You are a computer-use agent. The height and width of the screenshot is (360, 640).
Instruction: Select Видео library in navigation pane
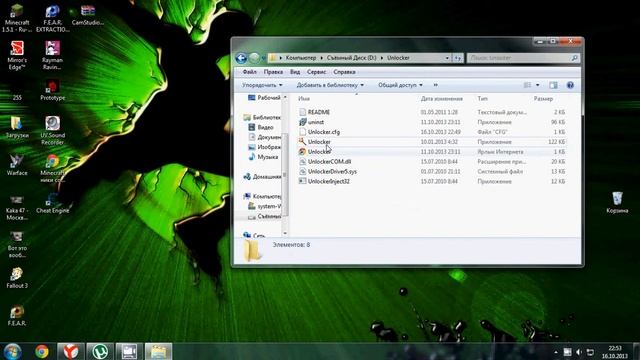coord(261,127)
